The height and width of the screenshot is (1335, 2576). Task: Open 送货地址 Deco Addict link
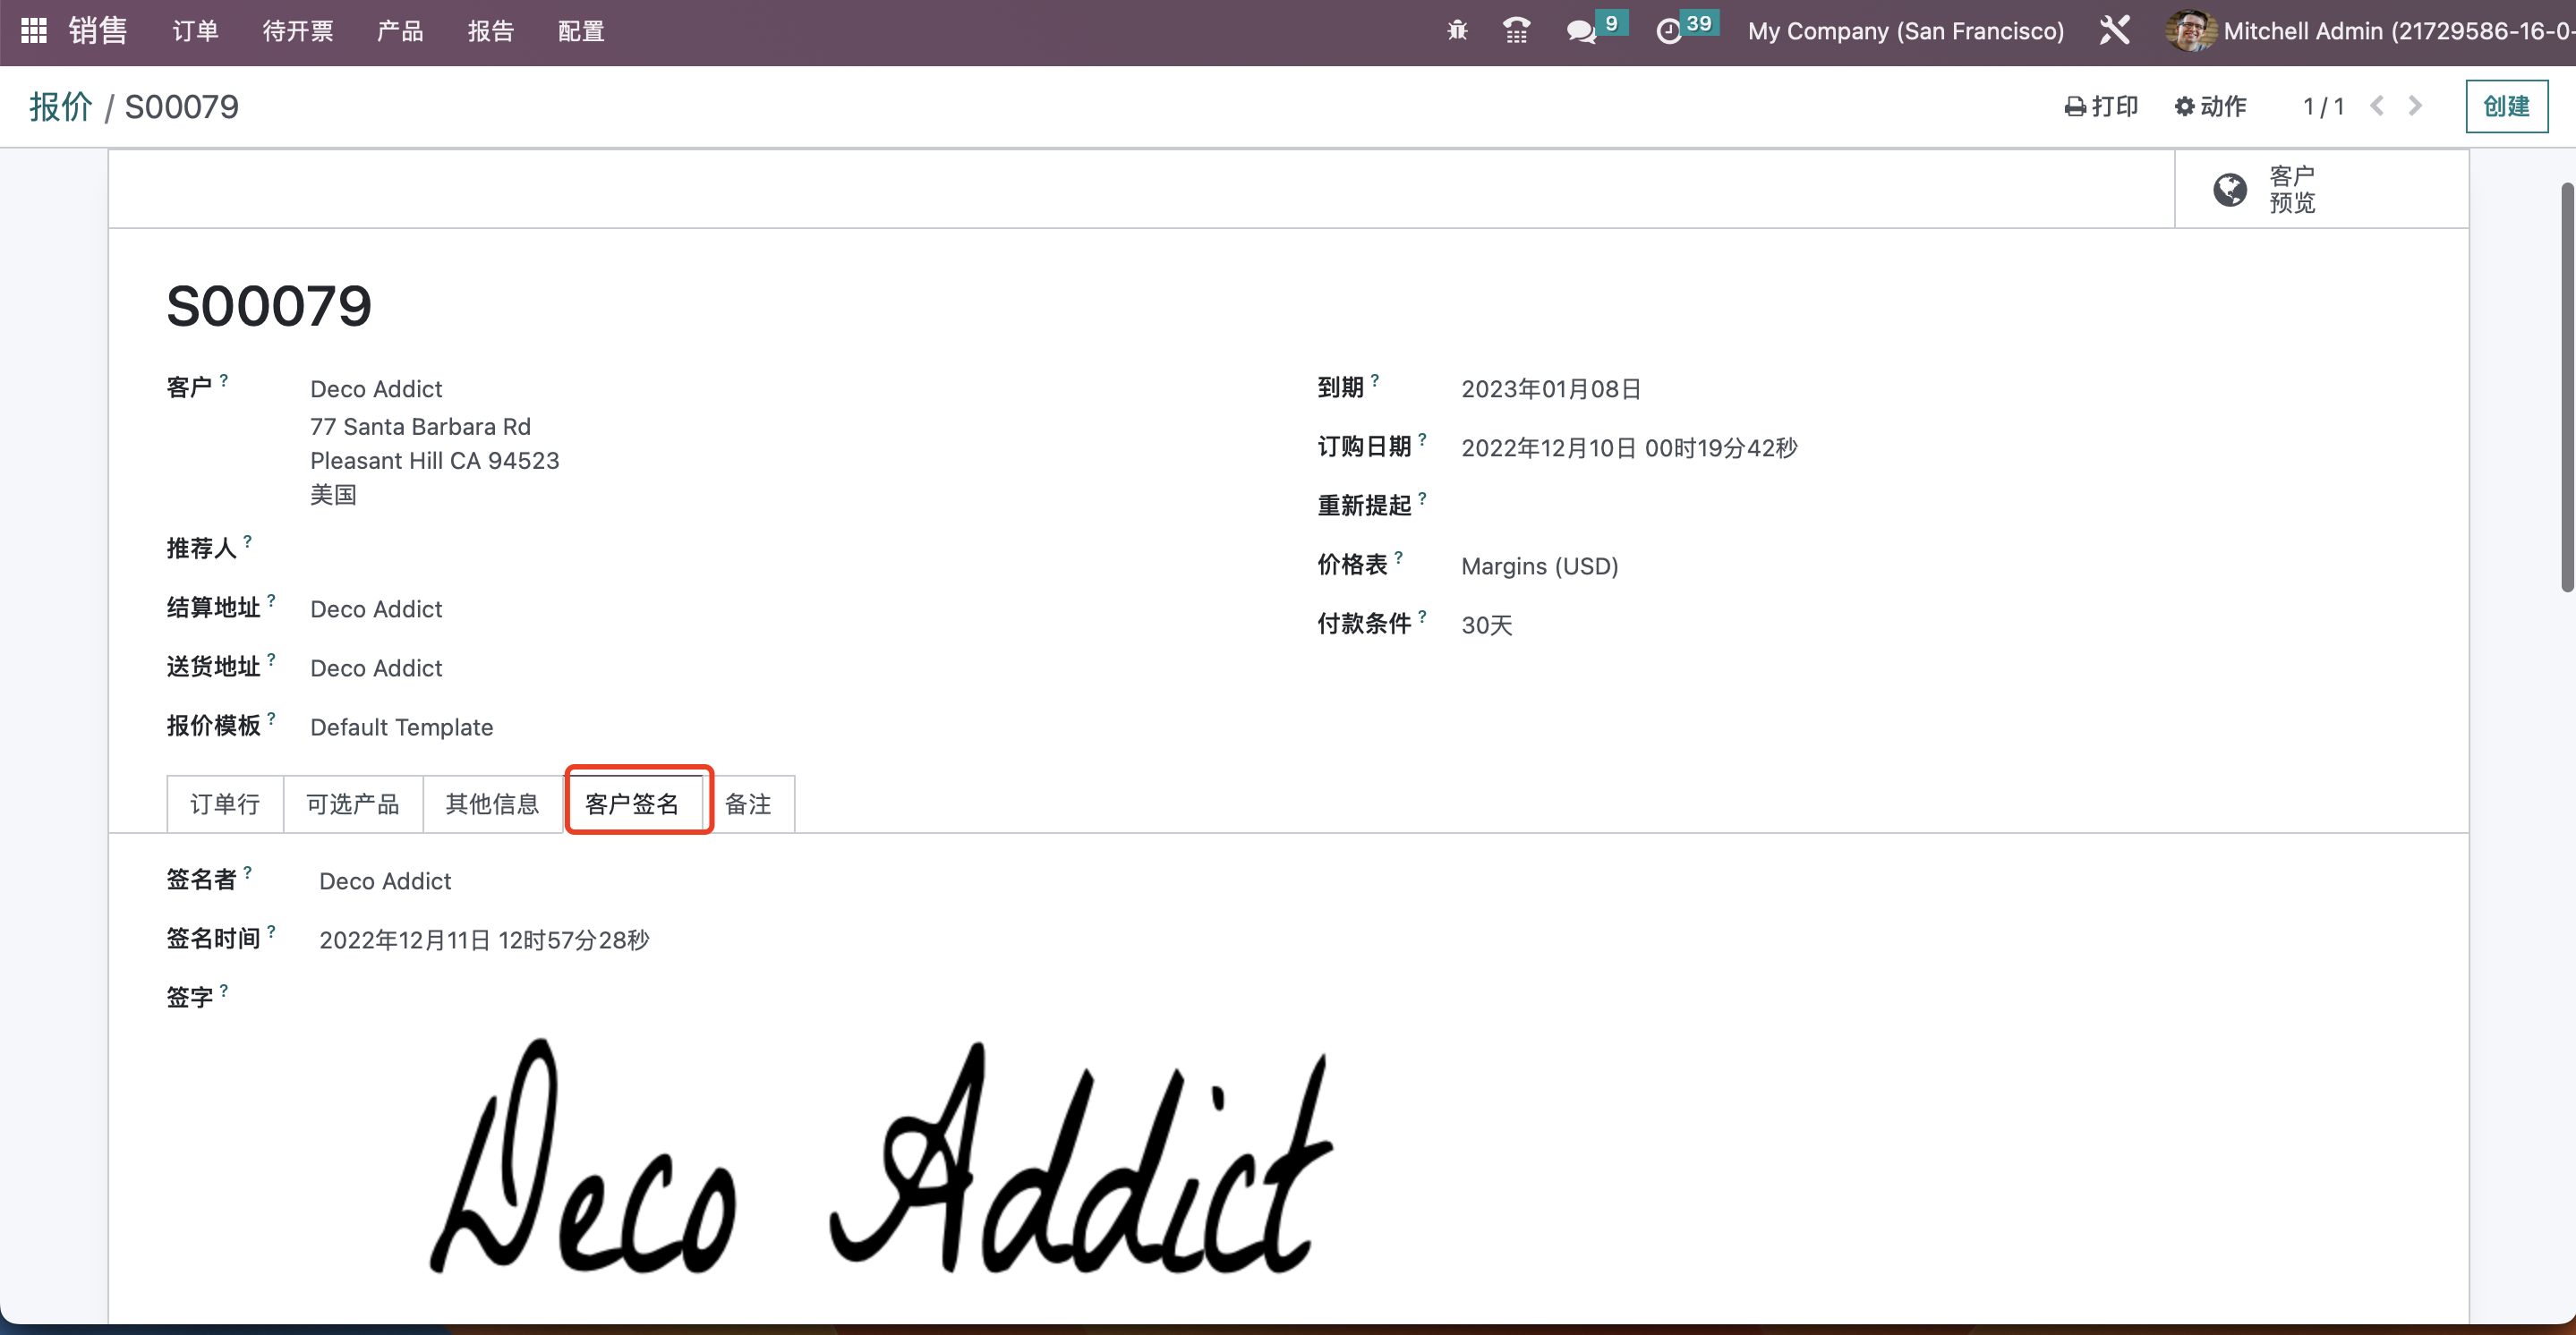[x=376, y=668]
